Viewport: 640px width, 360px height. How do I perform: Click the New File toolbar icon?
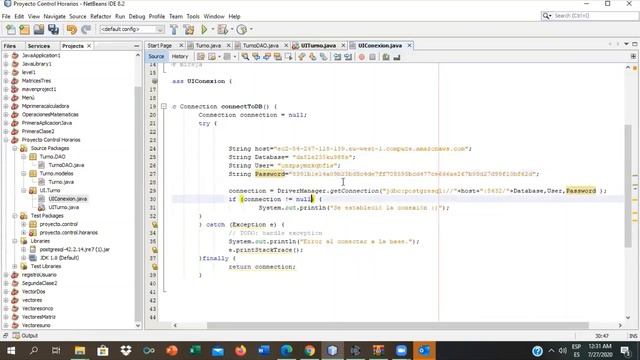coord(11,29)
